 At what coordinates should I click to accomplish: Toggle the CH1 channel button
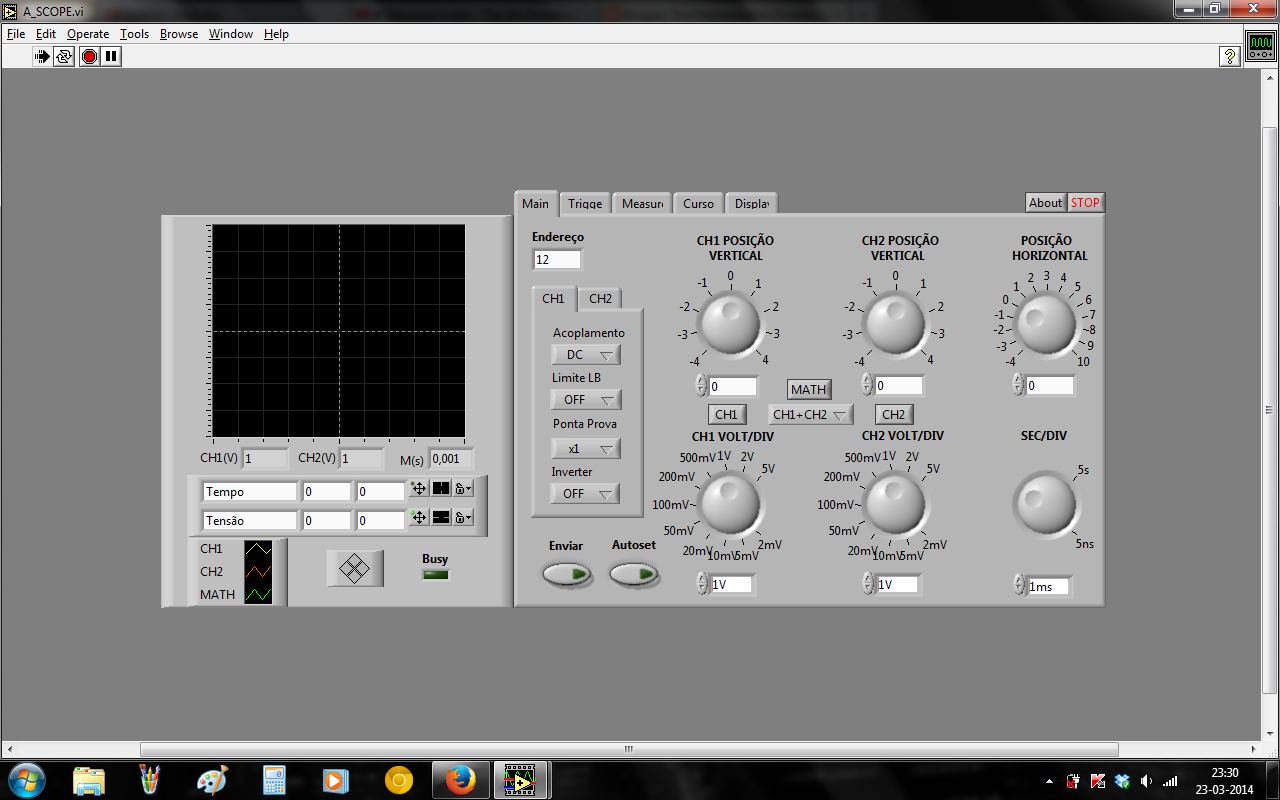[727, 414]
